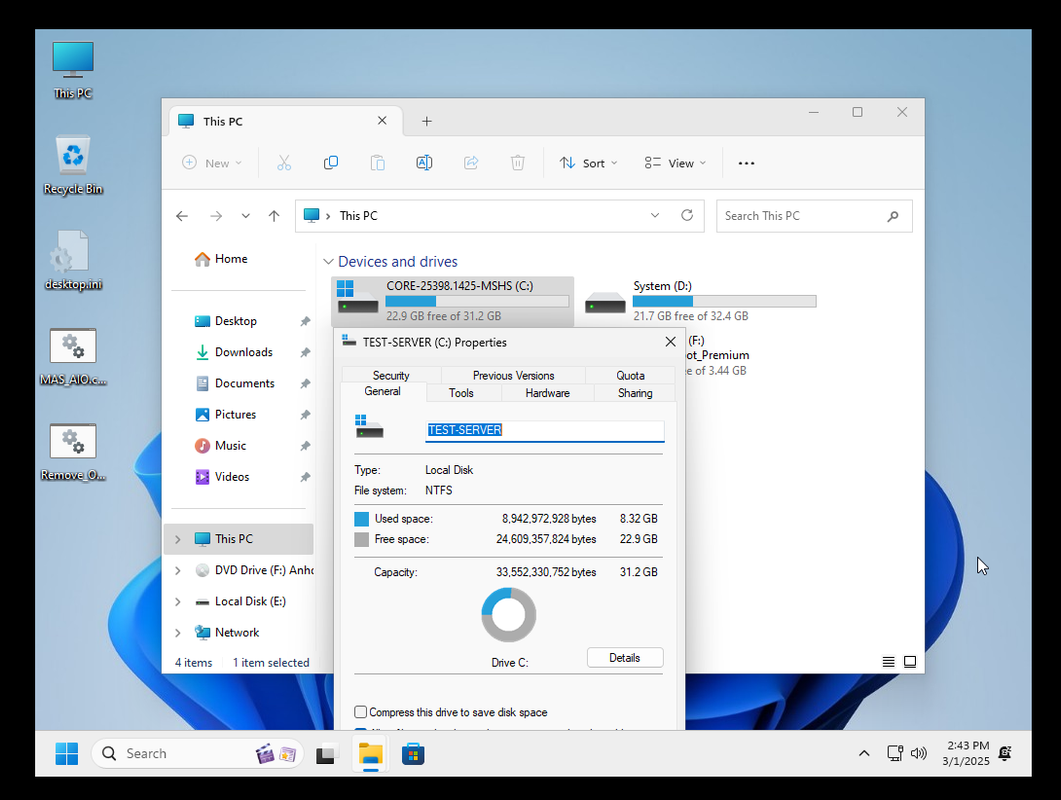Open the See more three-dots menu
The image size is (1061, 800).
point(746,163)
